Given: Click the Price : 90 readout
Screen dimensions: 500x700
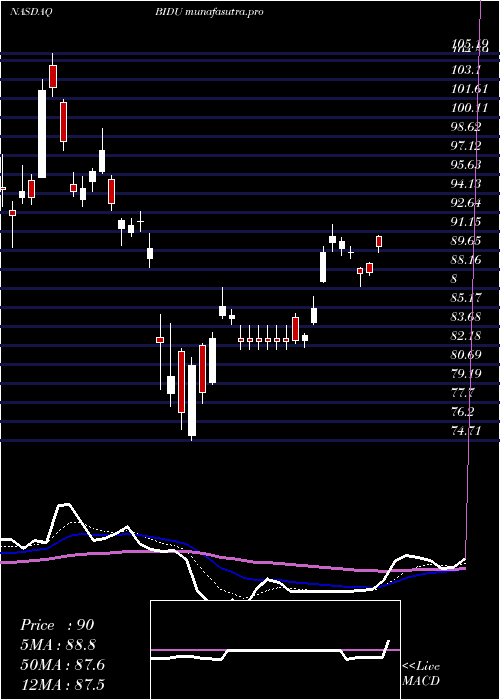Looking at the screenshot, I should (57, 625).
